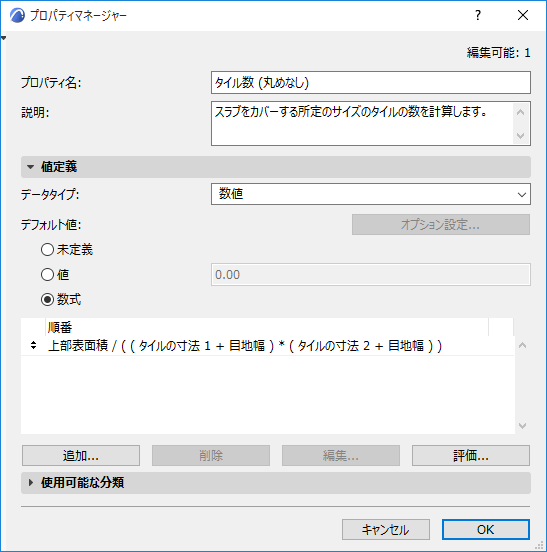Select the 数式 radio button

[48, 300]
